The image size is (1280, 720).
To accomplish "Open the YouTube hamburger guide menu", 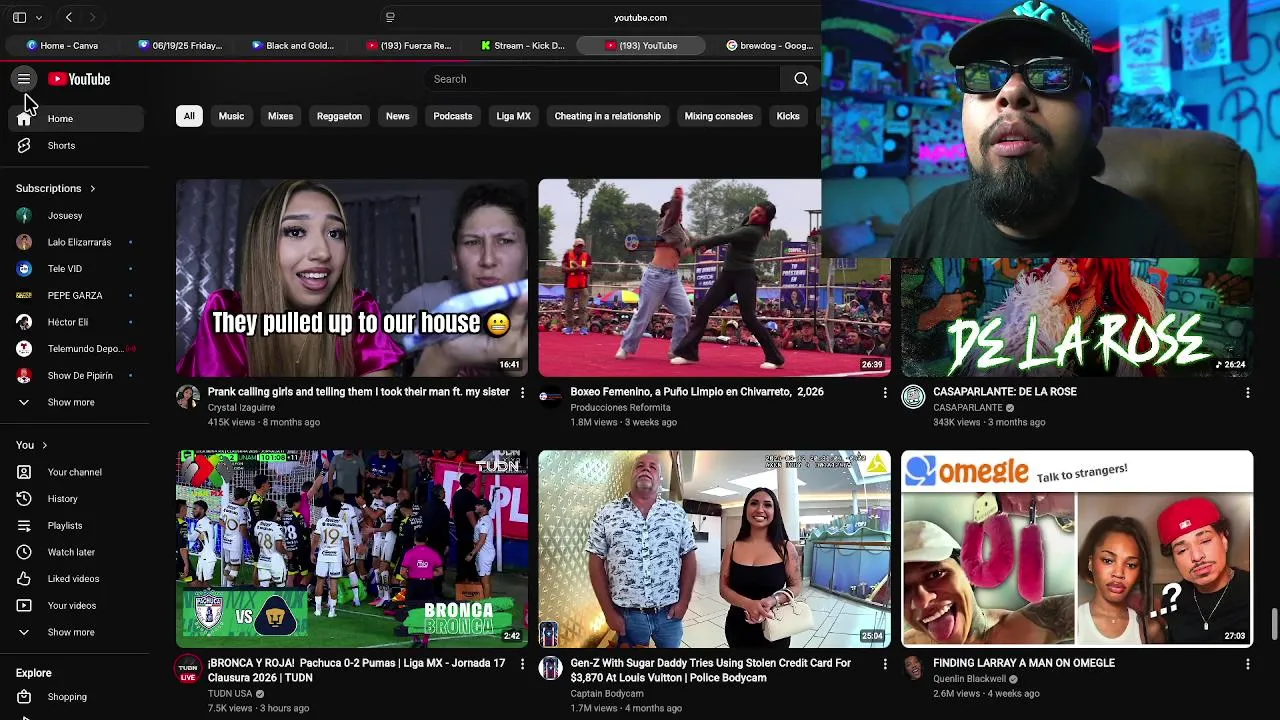I will pos(24,79).
